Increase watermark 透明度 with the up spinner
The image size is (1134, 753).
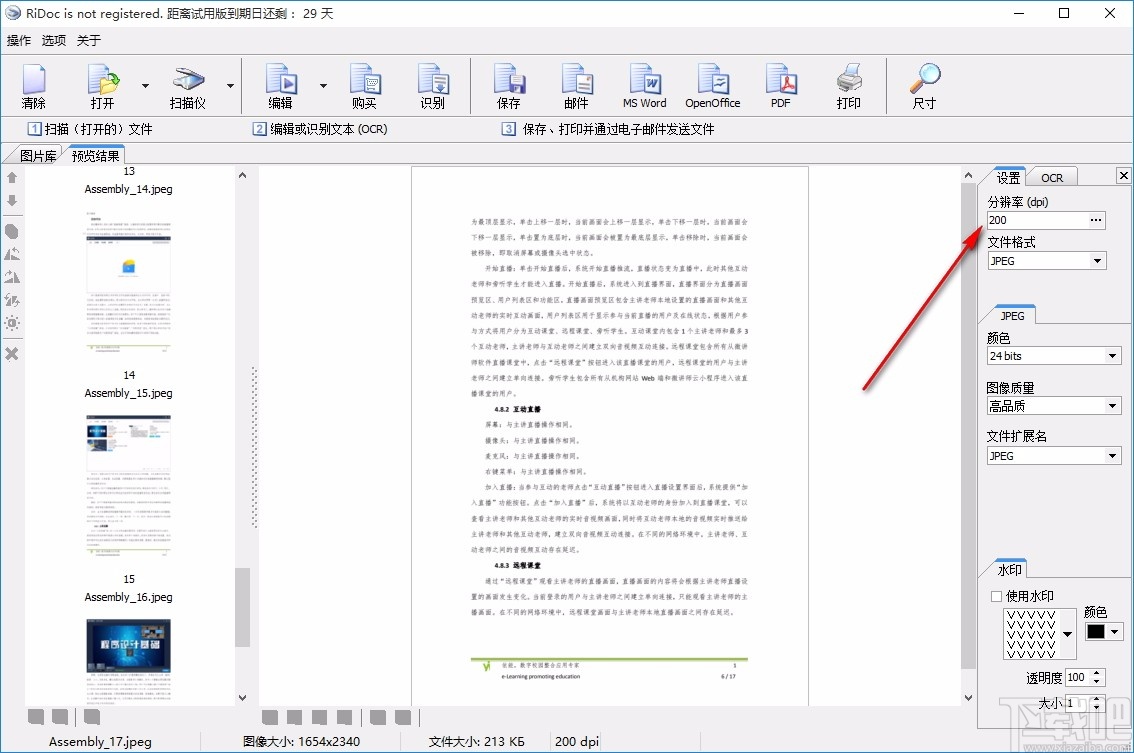point(1097,673)
